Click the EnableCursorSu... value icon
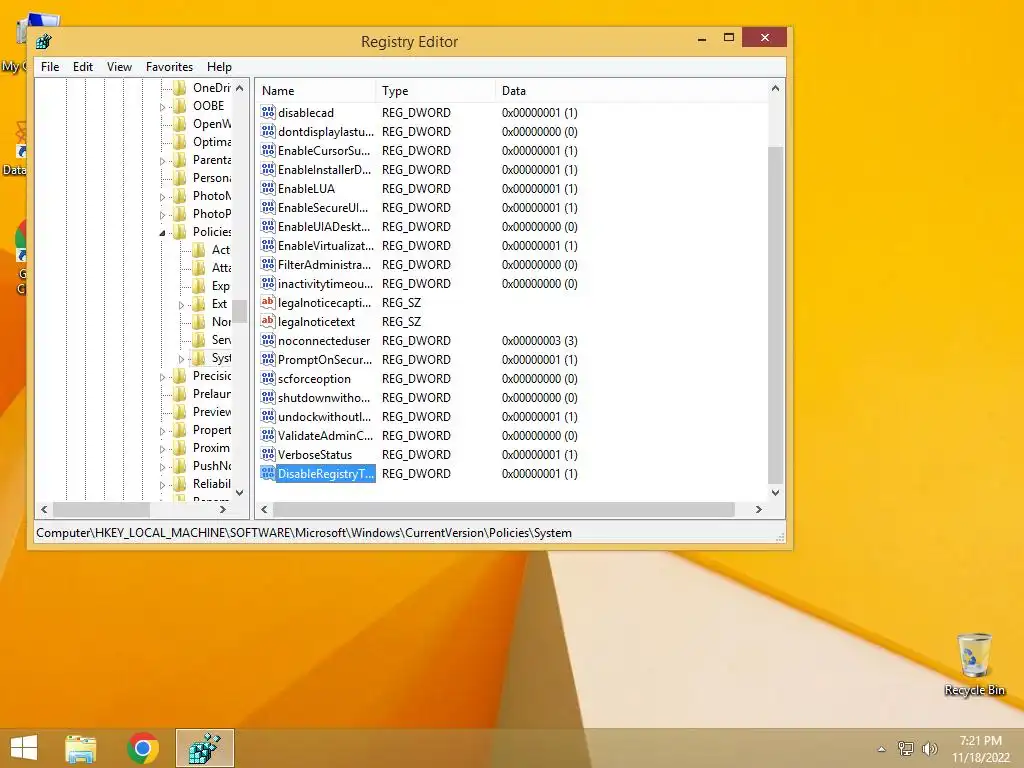This screenshot has height=768, width=1024. [268, 150]
